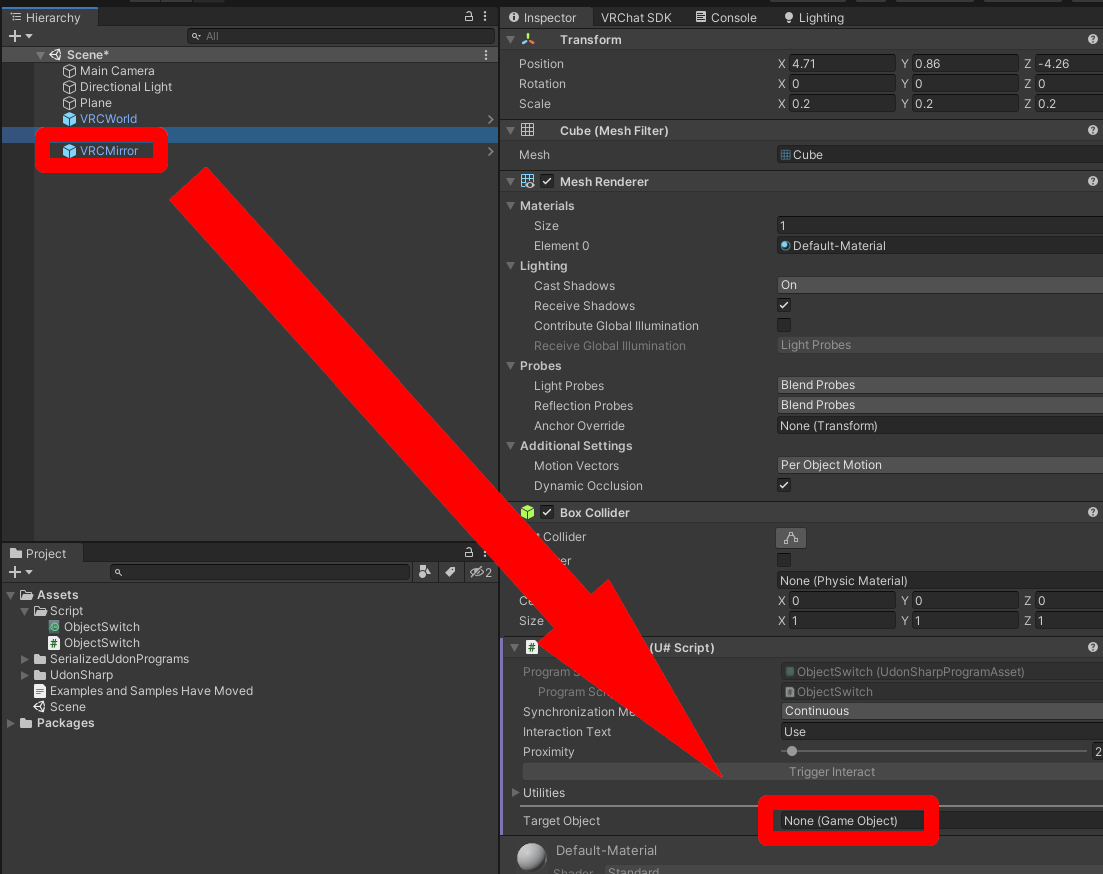Screen dimensions: 1103x874
Task: Click the Cube Mesh Filter help icon
Action: [x=1092, y=130]
